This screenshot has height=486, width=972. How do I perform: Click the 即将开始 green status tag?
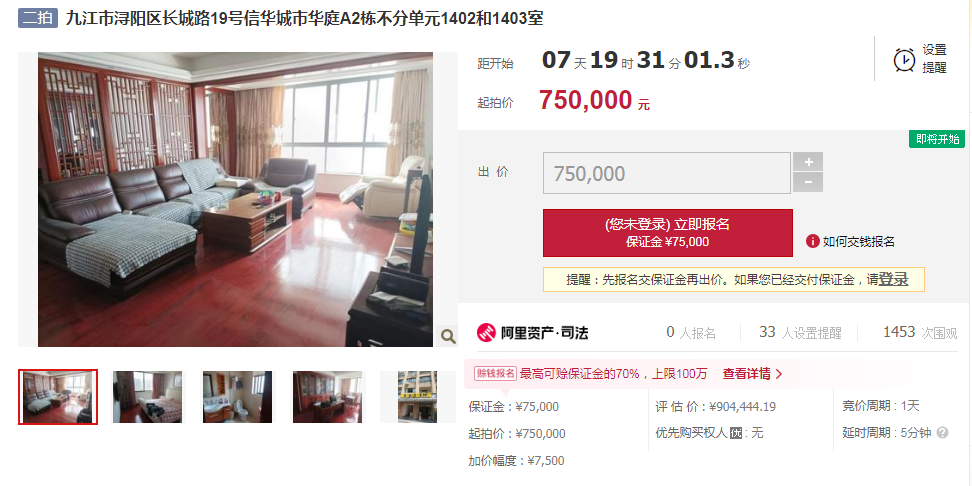click(x=937, y=139)
